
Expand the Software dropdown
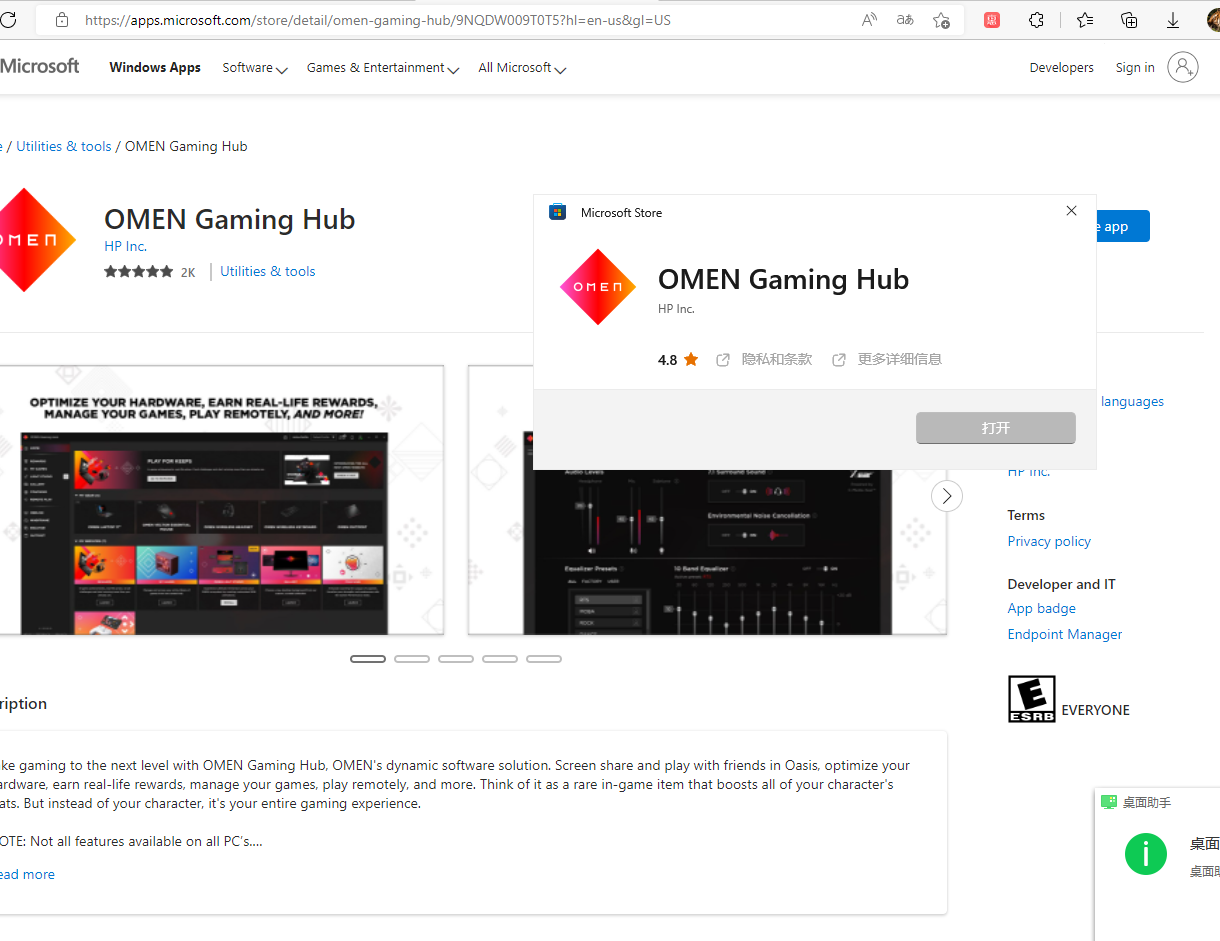[x=250, y=67]
